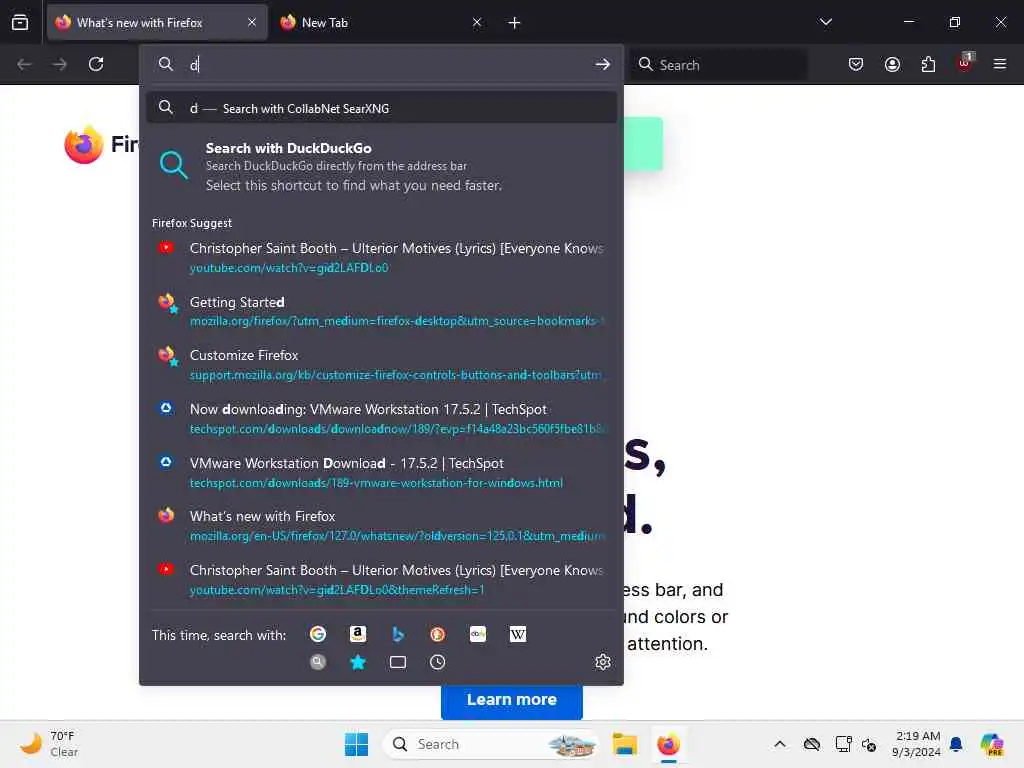The width and height of the screenshot is (1024, 768).
Task: Open File Explorer from the taskbar
Action: point(624,744)
